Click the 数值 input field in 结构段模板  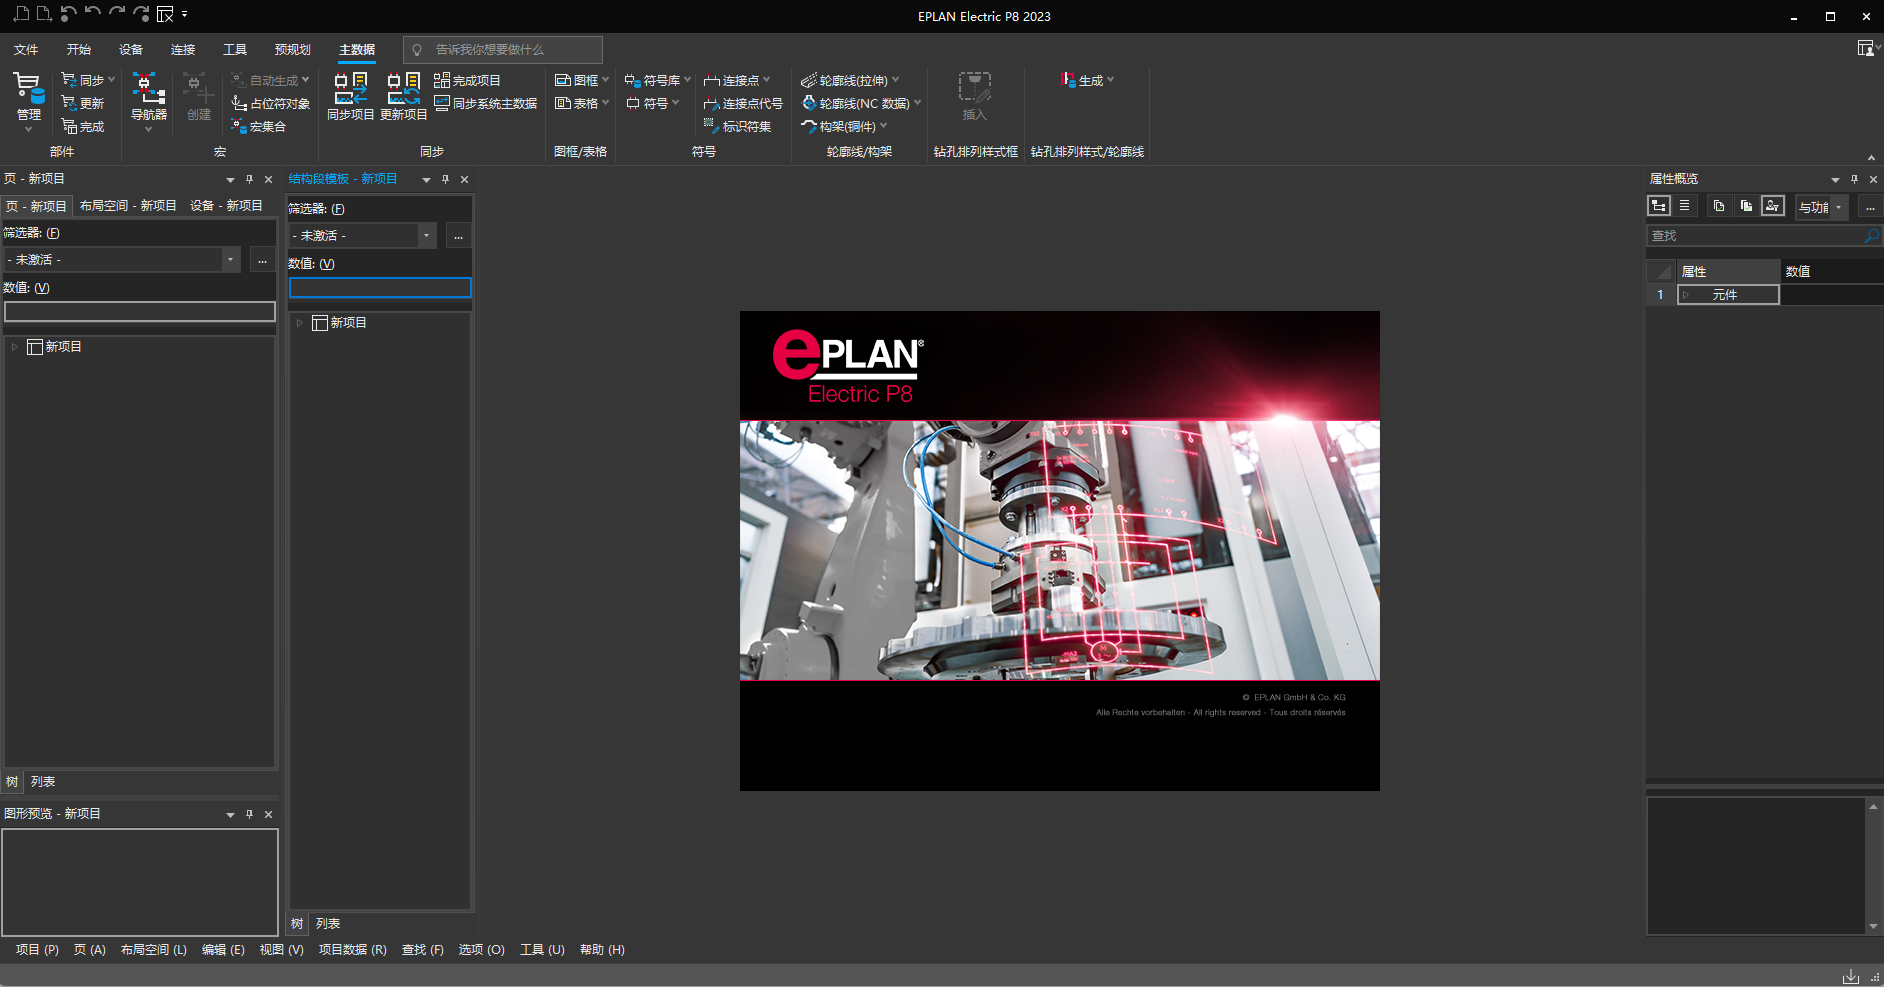coord(380,288)
